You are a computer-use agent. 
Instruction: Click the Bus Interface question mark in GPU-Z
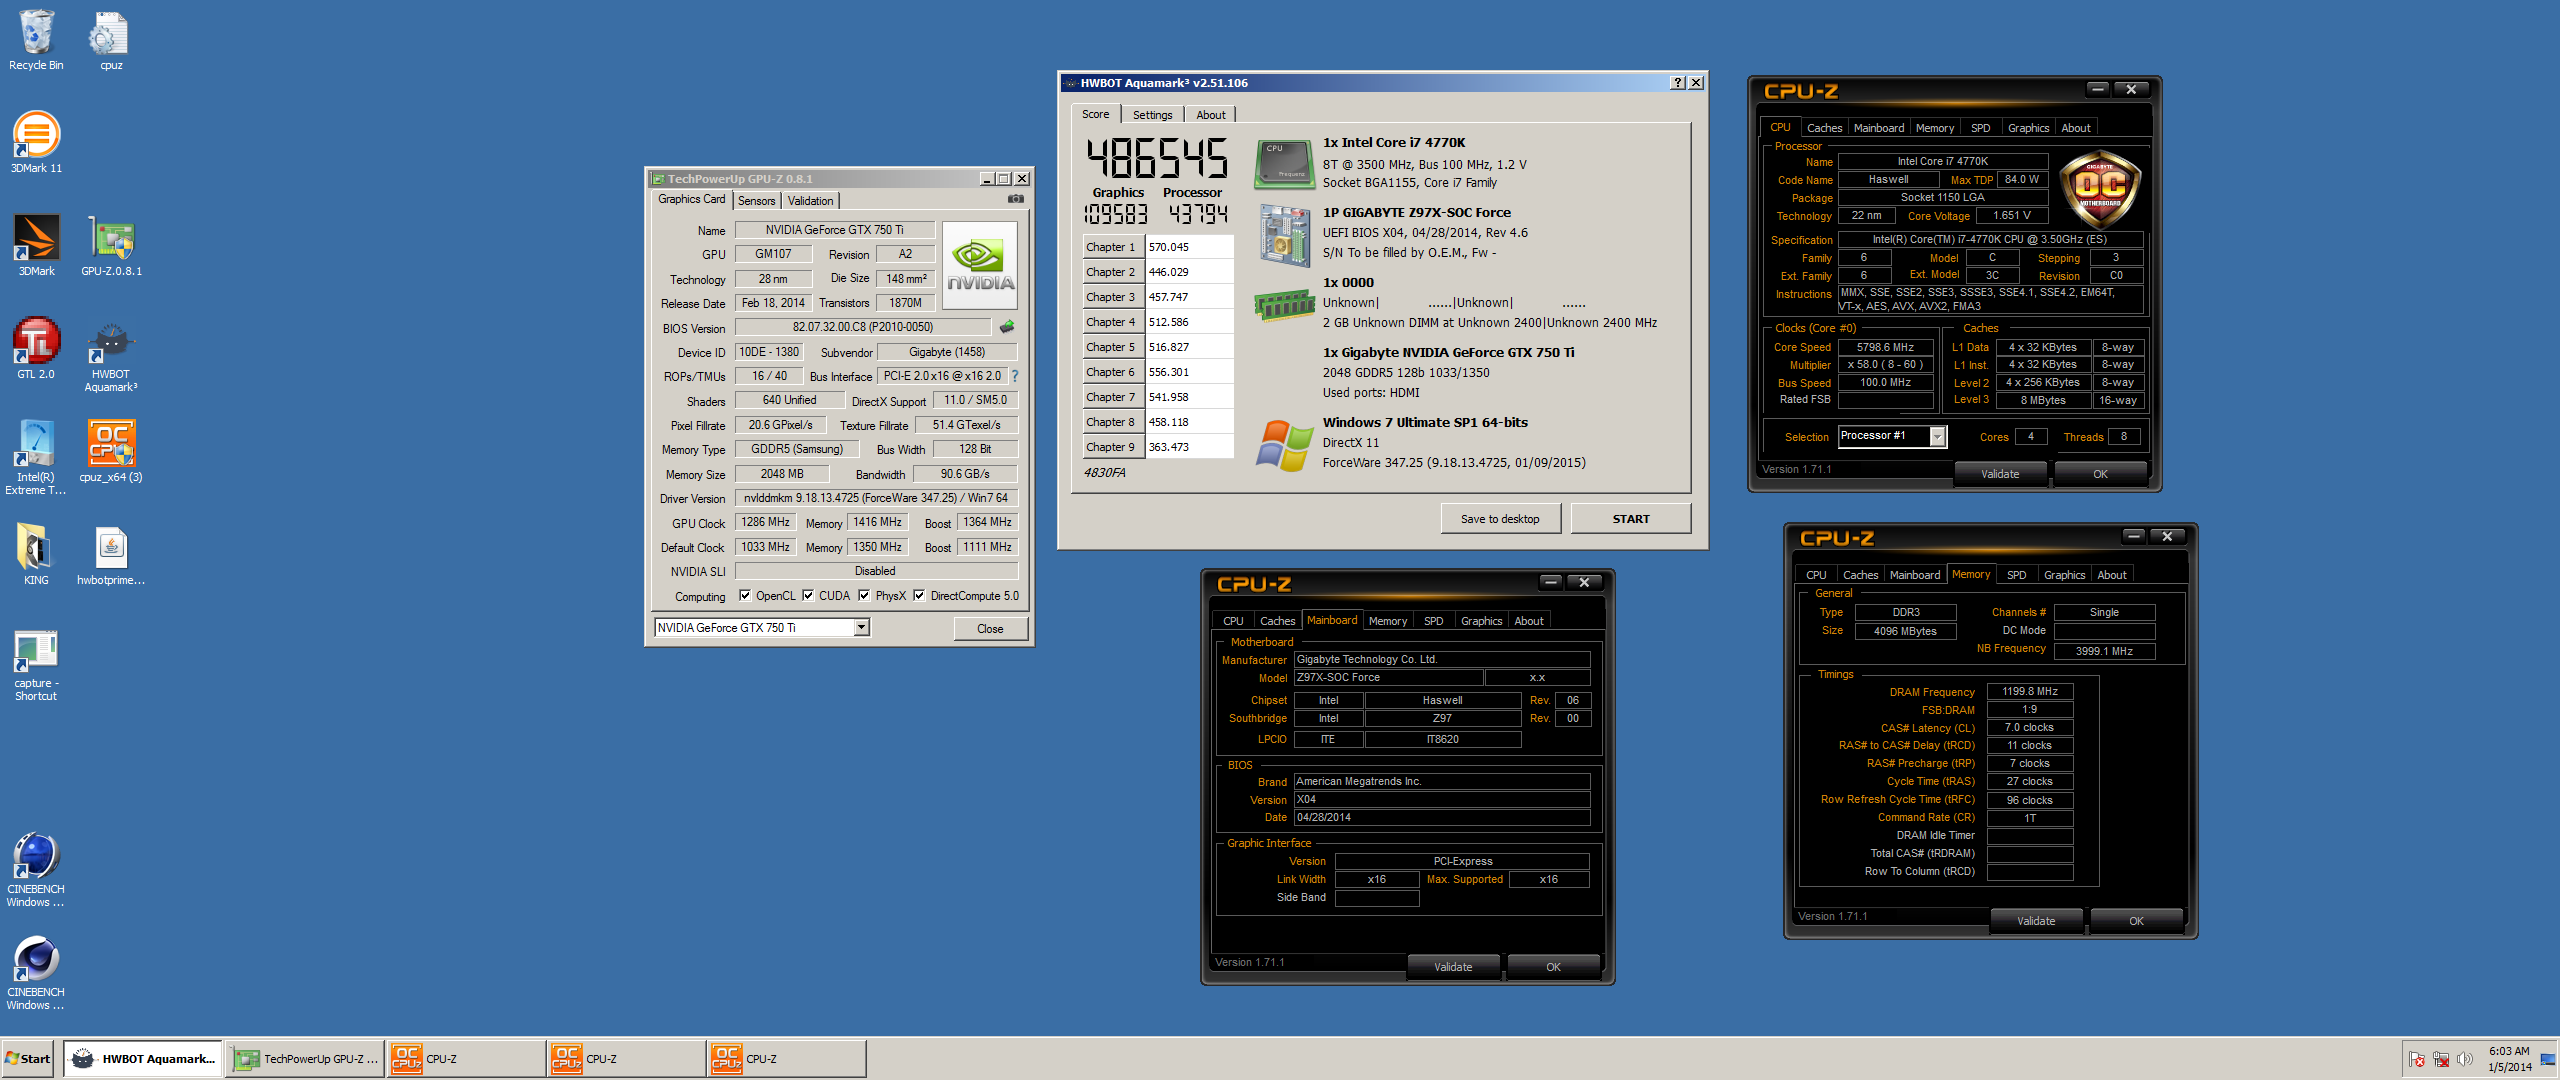tap(1014, 376)
